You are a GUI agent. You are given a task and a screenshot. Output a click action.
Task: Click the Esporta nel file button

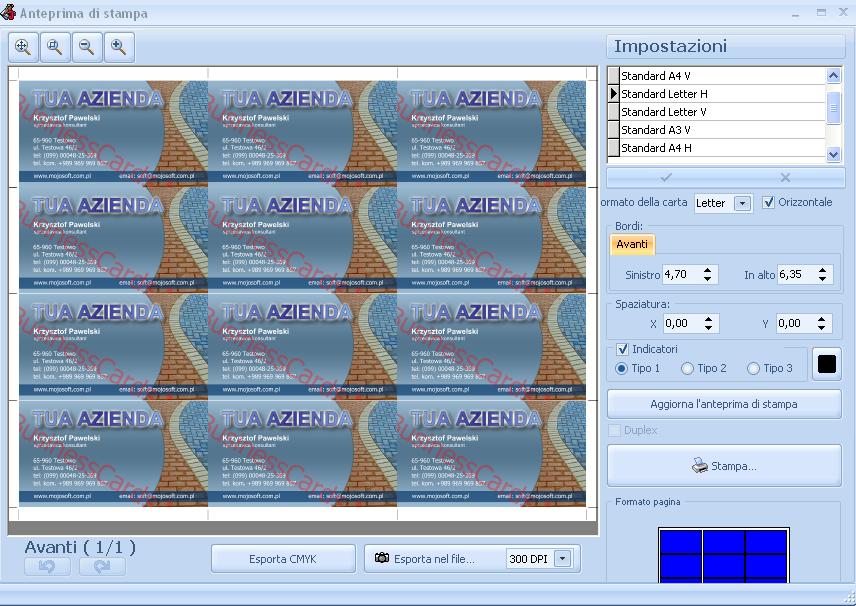tap(433, 559)
